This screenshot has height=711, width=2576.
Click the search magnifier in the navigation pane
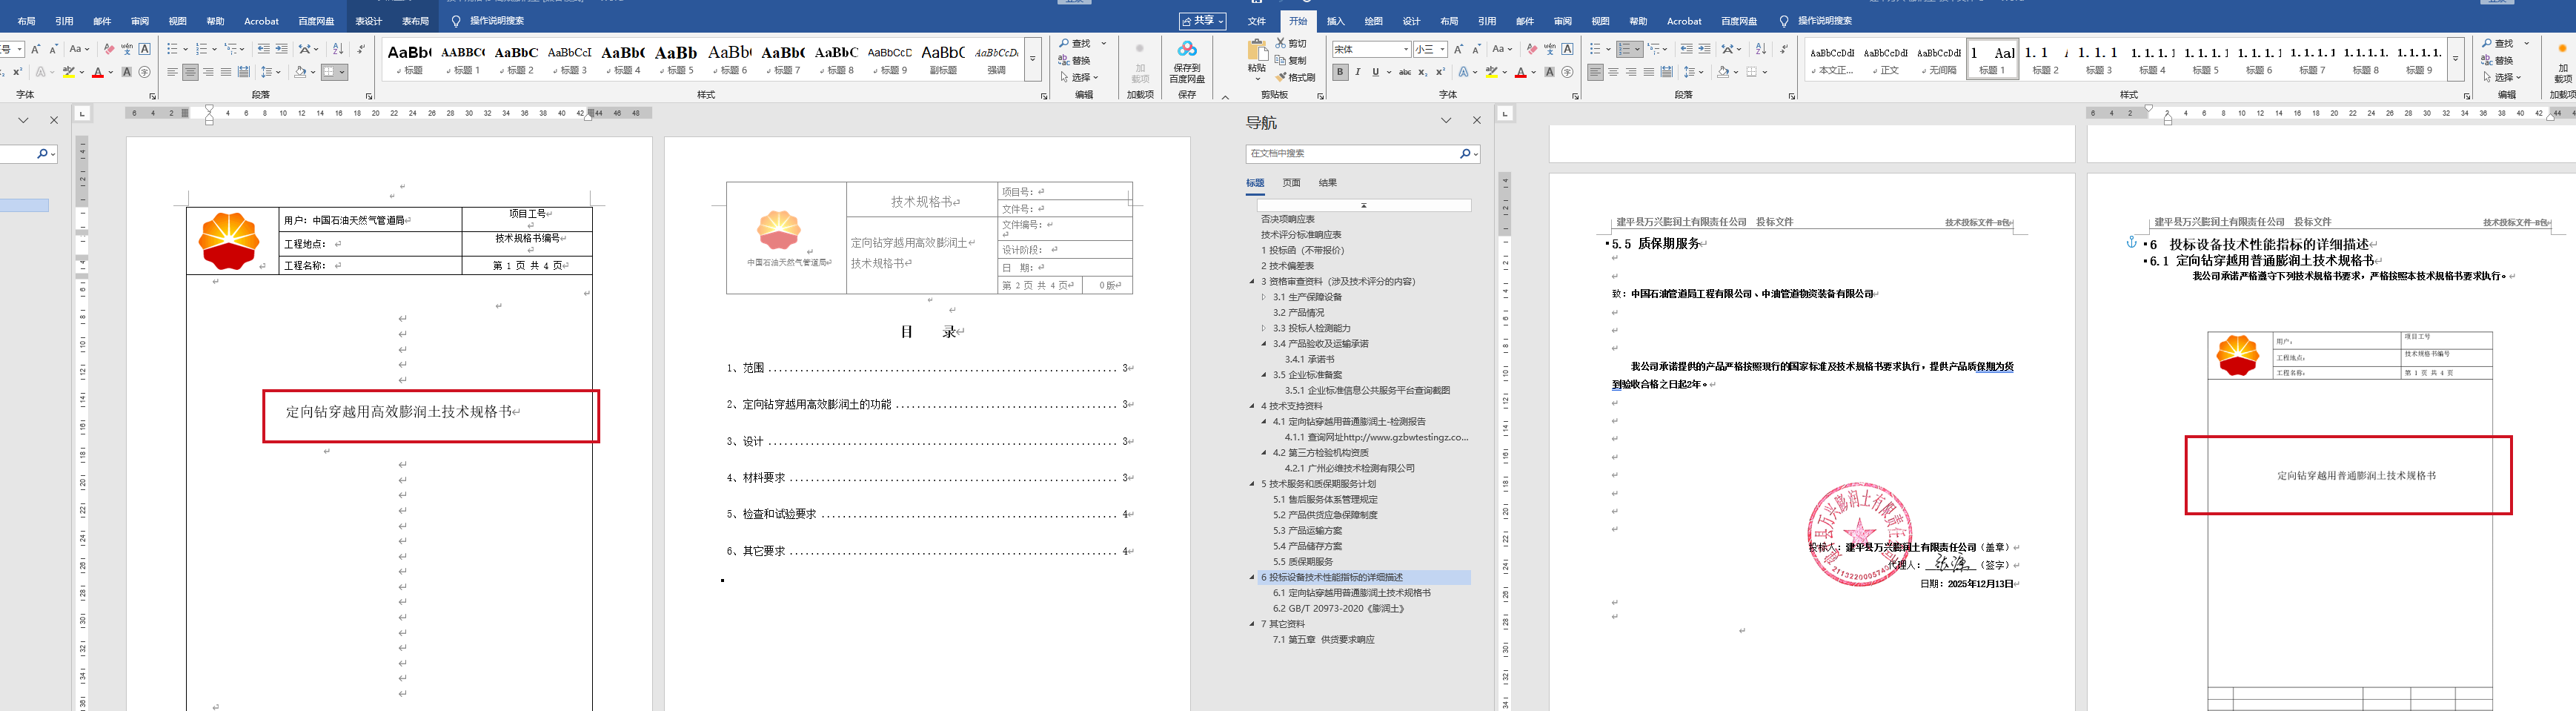1465,154
